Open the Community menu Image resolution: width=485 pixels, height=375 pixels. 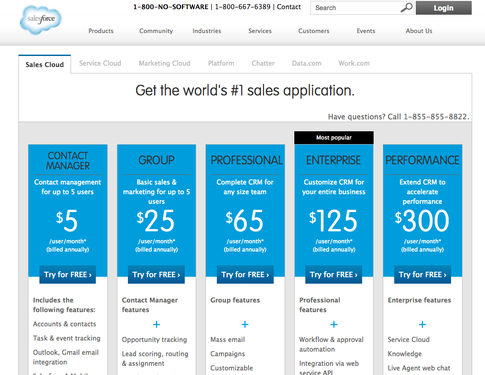(156, 31)
